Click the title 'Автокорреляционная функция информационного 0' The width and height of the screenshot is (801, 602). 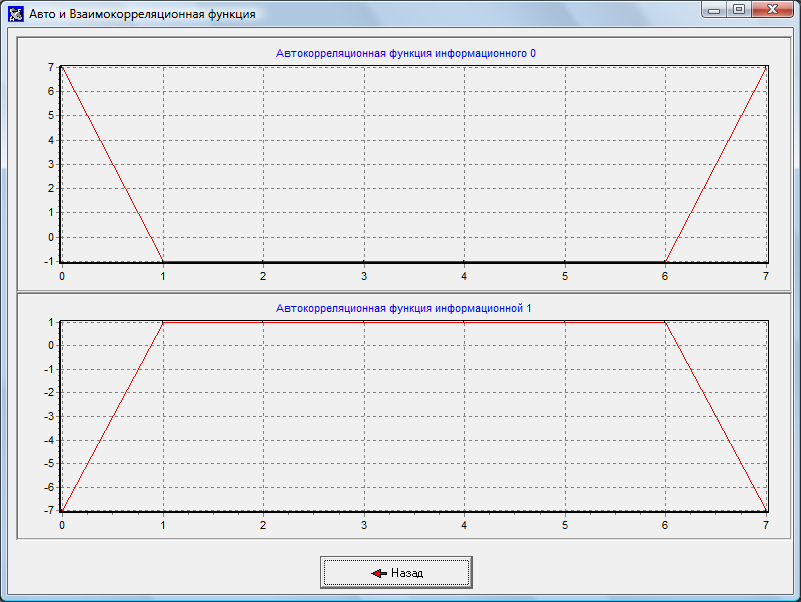click(x=406, y=53)
